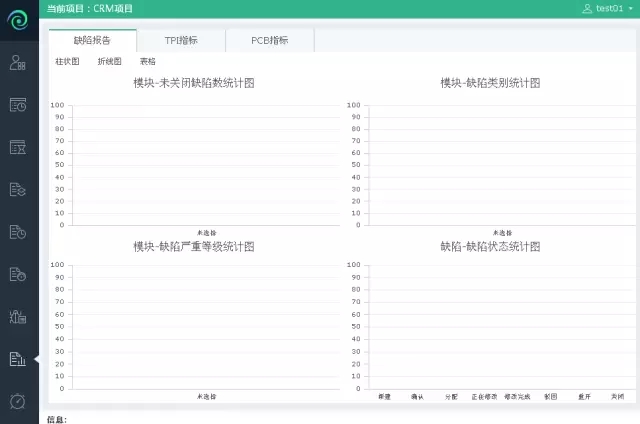Click the 正在修改 status axis label
This screenshot has width=640, height=424.
[484, 397]
